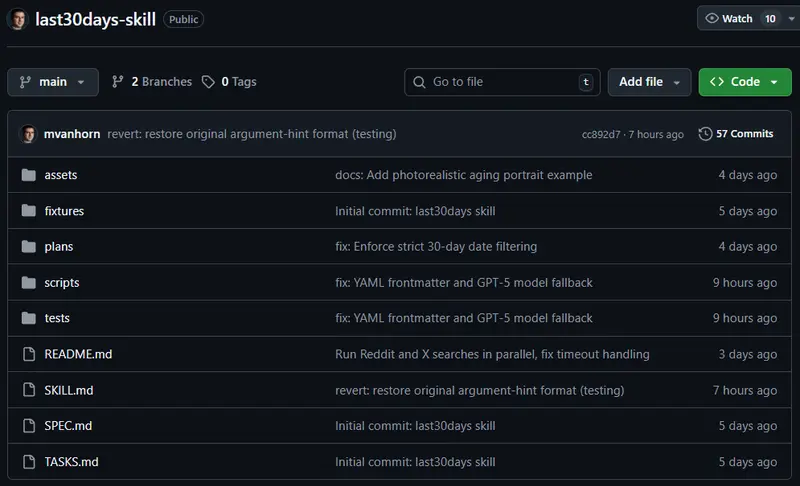Image resolution: width=800 pixels, height=486 pixels.
Task: Expand the Add file dropdown
Action: click(x=649, y=82)
